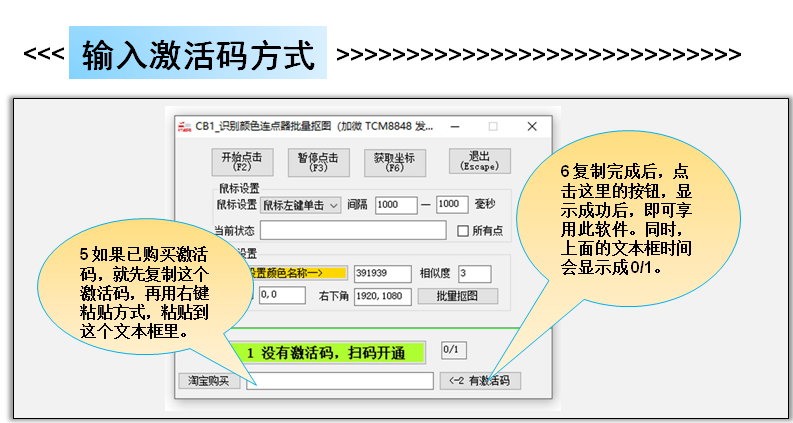Click the 批量抠图 button
The width and height of the screenshot is (793, 423).
(x=458, y=296)
